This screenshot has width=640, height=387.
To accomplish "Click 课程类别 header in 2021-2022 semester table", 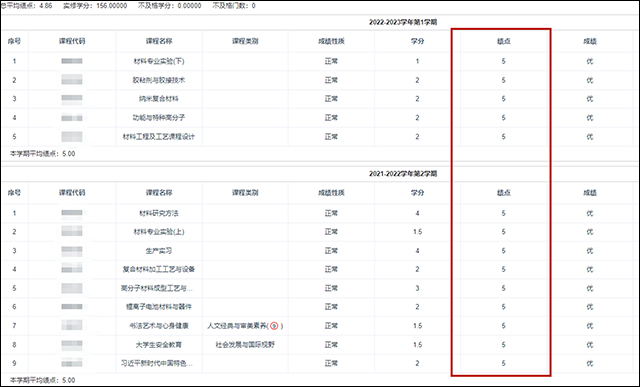I will tap(245, 193).
